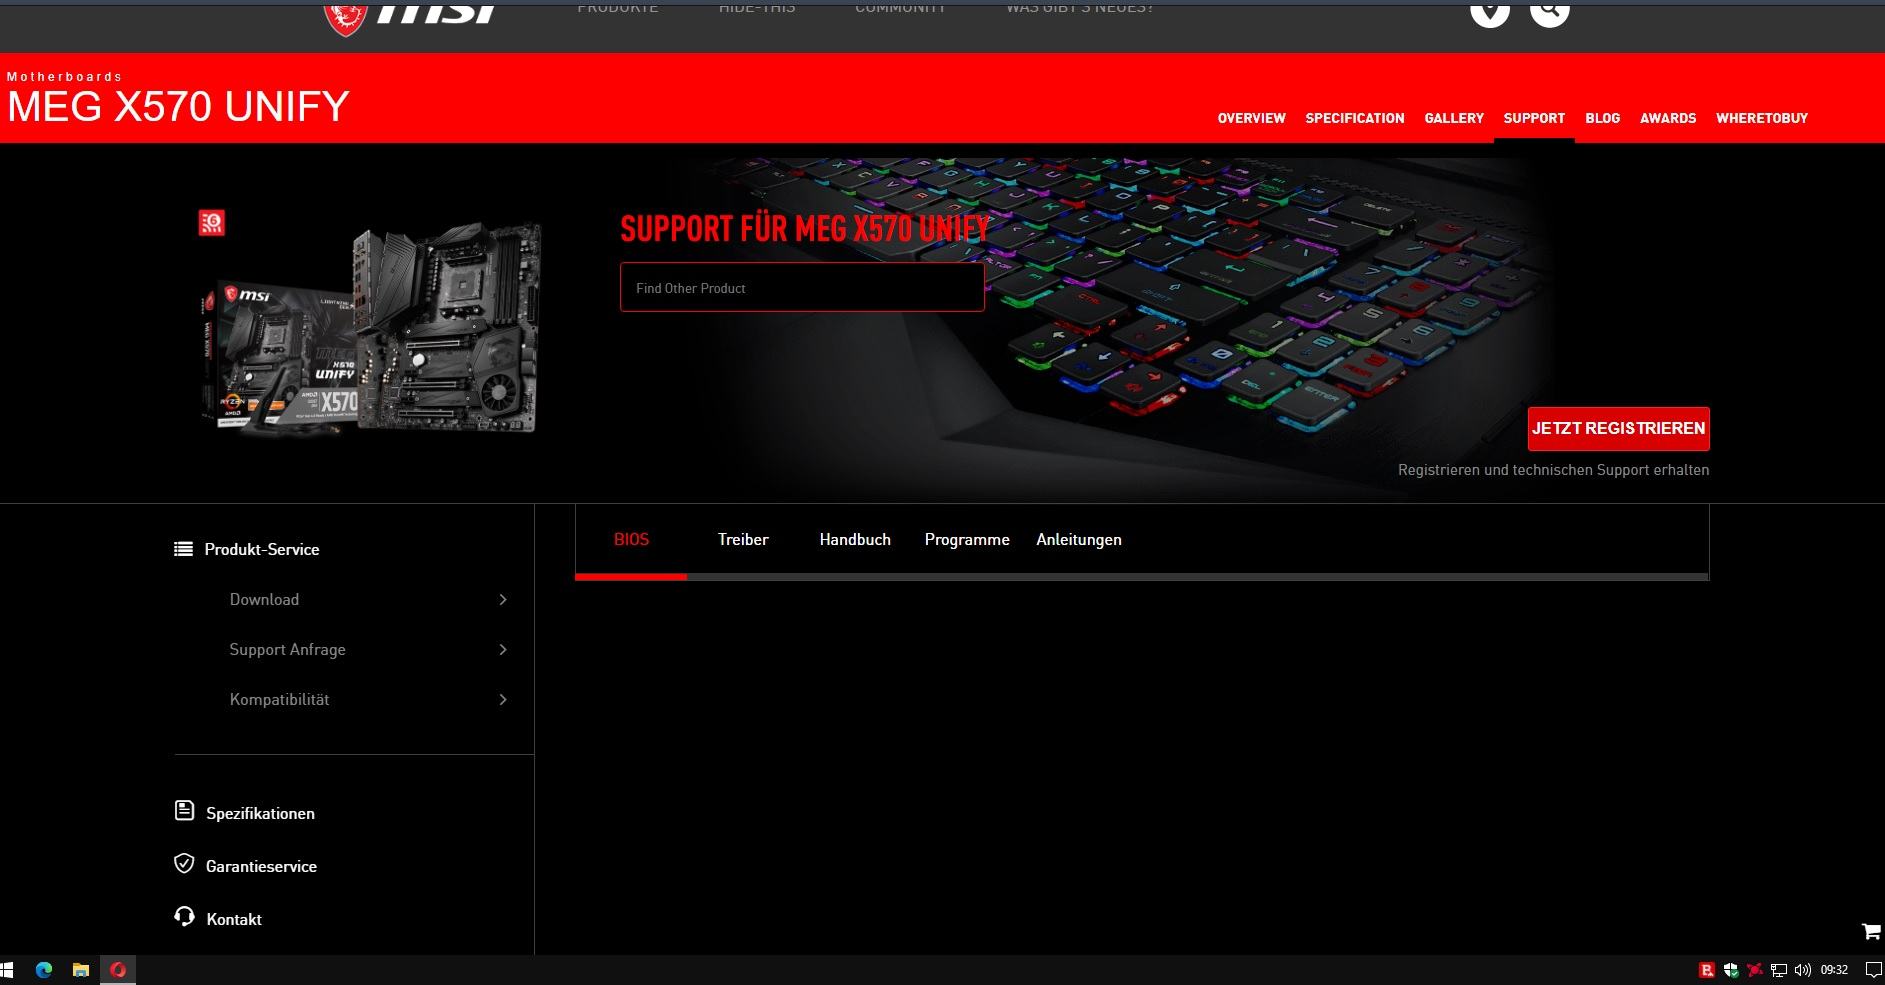
Task: Open the GALLERY page
Action: pyautogui.click(x=1454, y=118)
